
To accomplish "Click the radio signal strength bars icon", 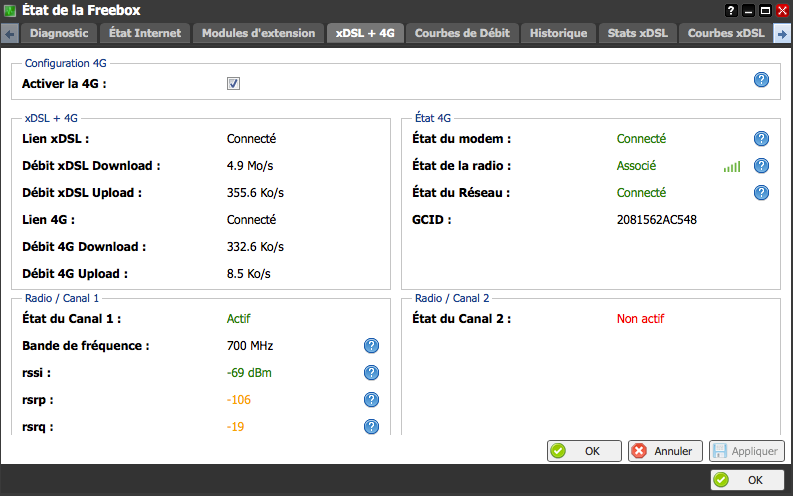I will [732, 167].
